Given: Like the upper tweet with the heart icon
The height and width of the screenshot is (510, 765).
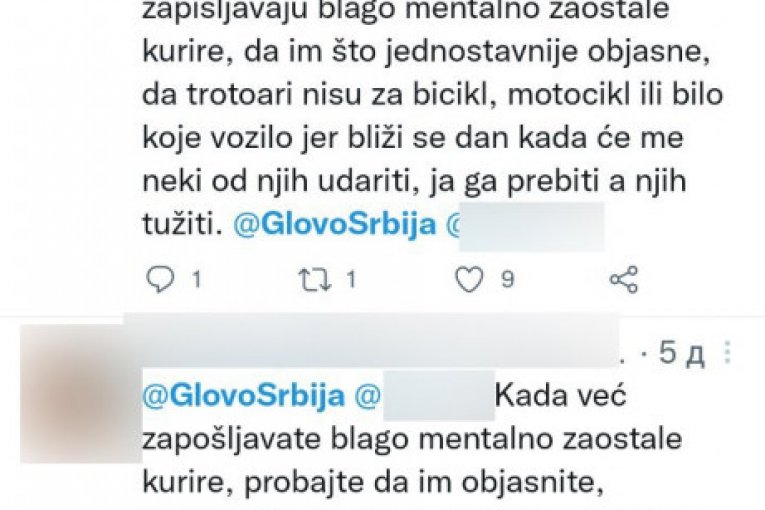Looking at the screenshot, I should (469, 280).
